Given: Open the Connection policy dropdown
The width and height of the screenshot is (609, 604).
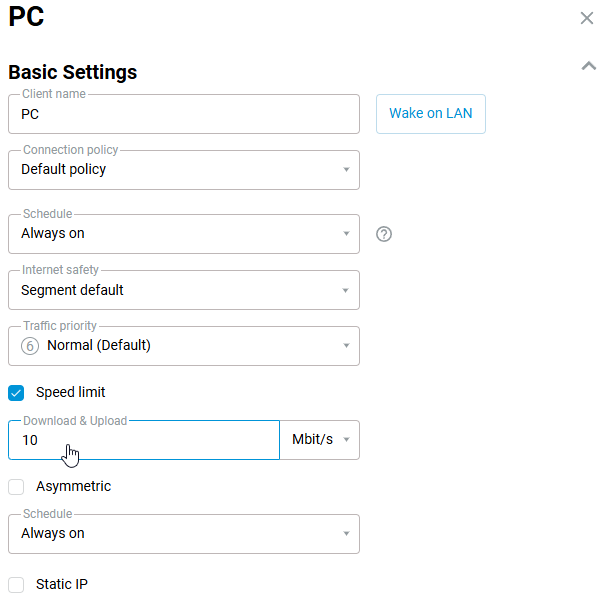Looking at the screenshot, I should click(x=183, y=170).
